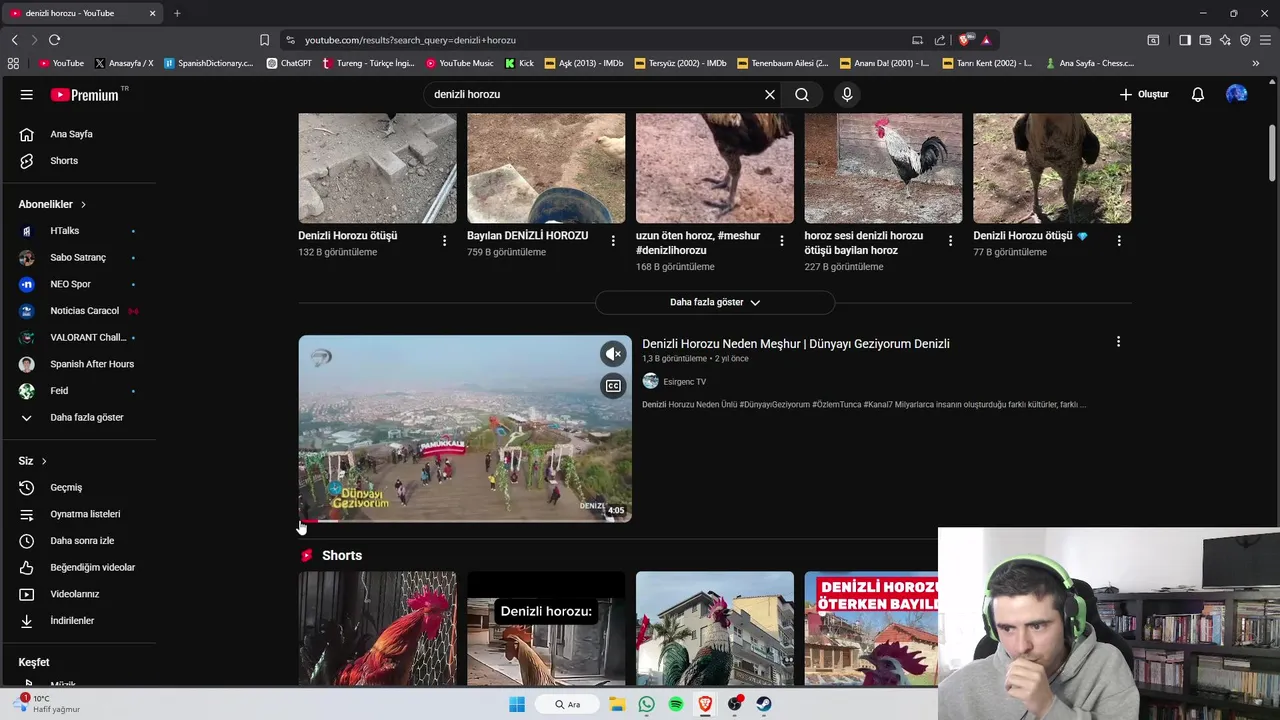Open Spotify from taskbar
Viewport: 1280px width, 720px height.
(x=676, y=704)
